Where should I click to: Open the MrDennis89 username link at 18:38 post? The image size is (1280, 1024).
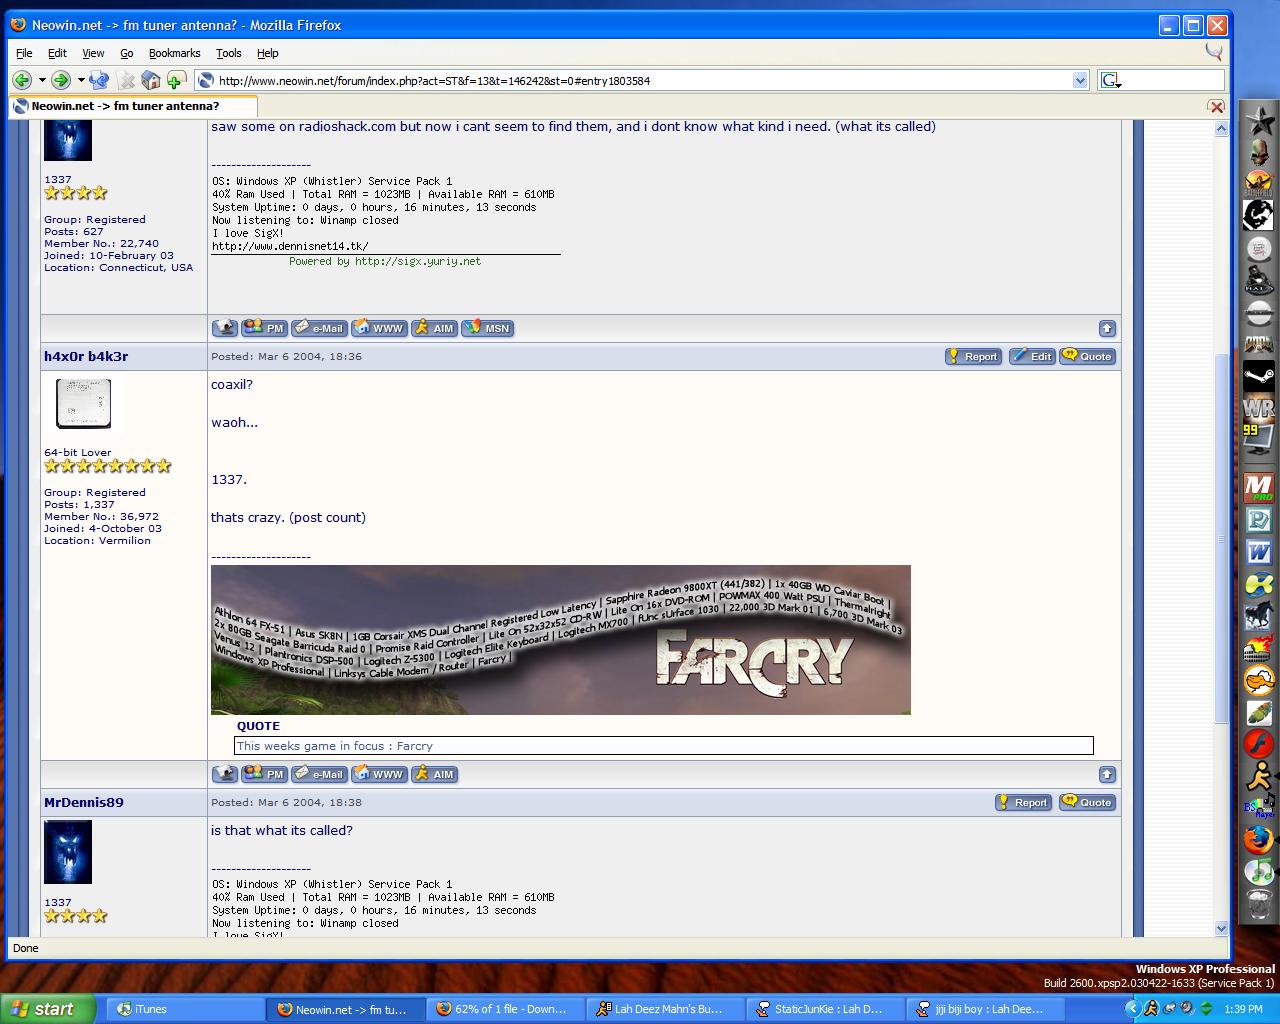pos(84,802)
